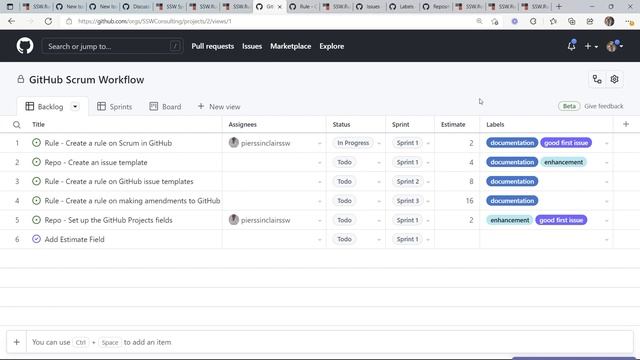Click the pierssinclairssw avatar in row 1
The width and height of the screenshot is (640, 360).
click(x=233, y=142)
